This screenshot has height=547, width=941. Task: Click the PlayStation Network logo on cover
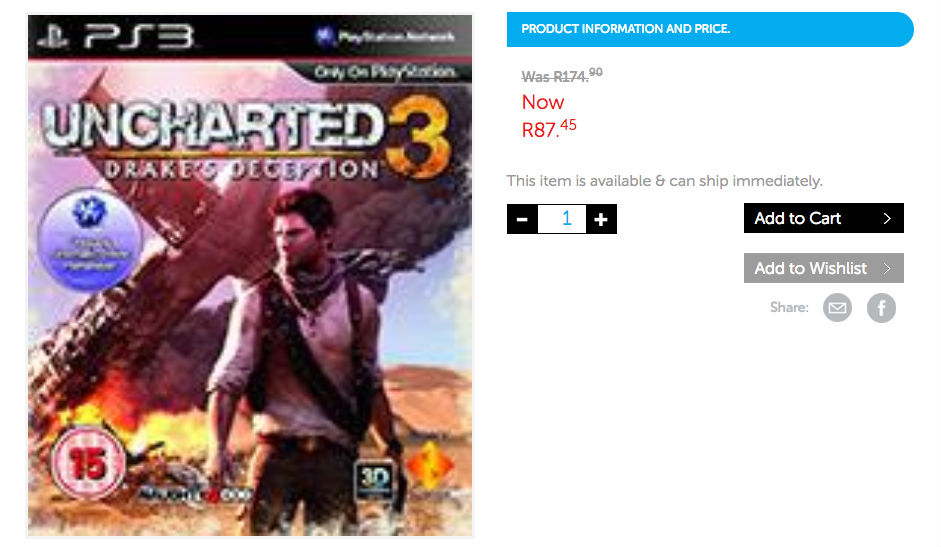click(x=385, y=37)
